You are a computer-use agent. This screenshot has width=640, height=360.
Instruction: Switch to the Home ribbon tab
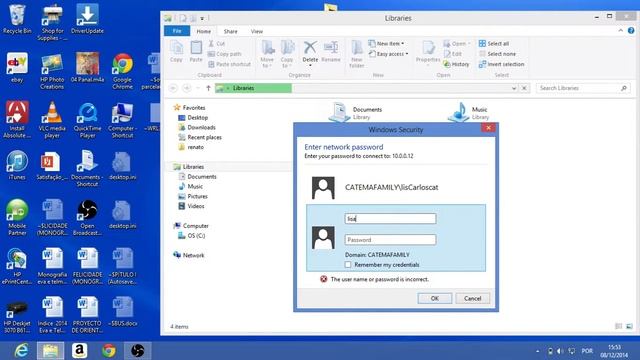204,31
